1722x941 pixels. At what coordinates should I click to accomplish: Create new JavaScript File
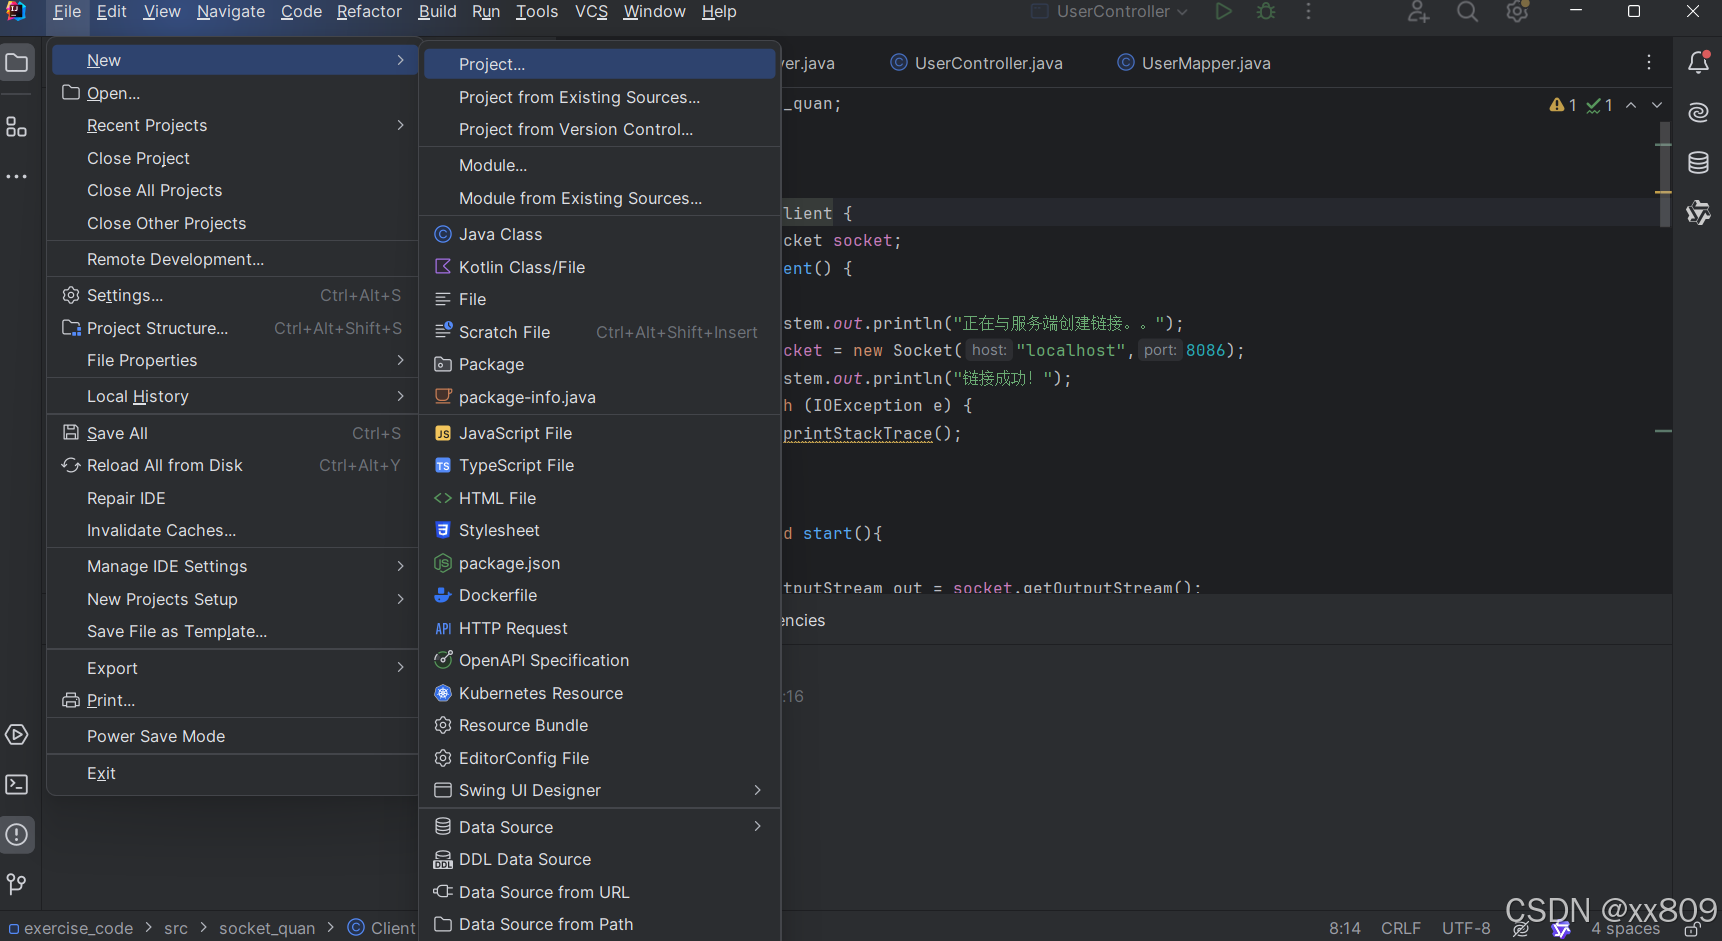click(599, 433)
